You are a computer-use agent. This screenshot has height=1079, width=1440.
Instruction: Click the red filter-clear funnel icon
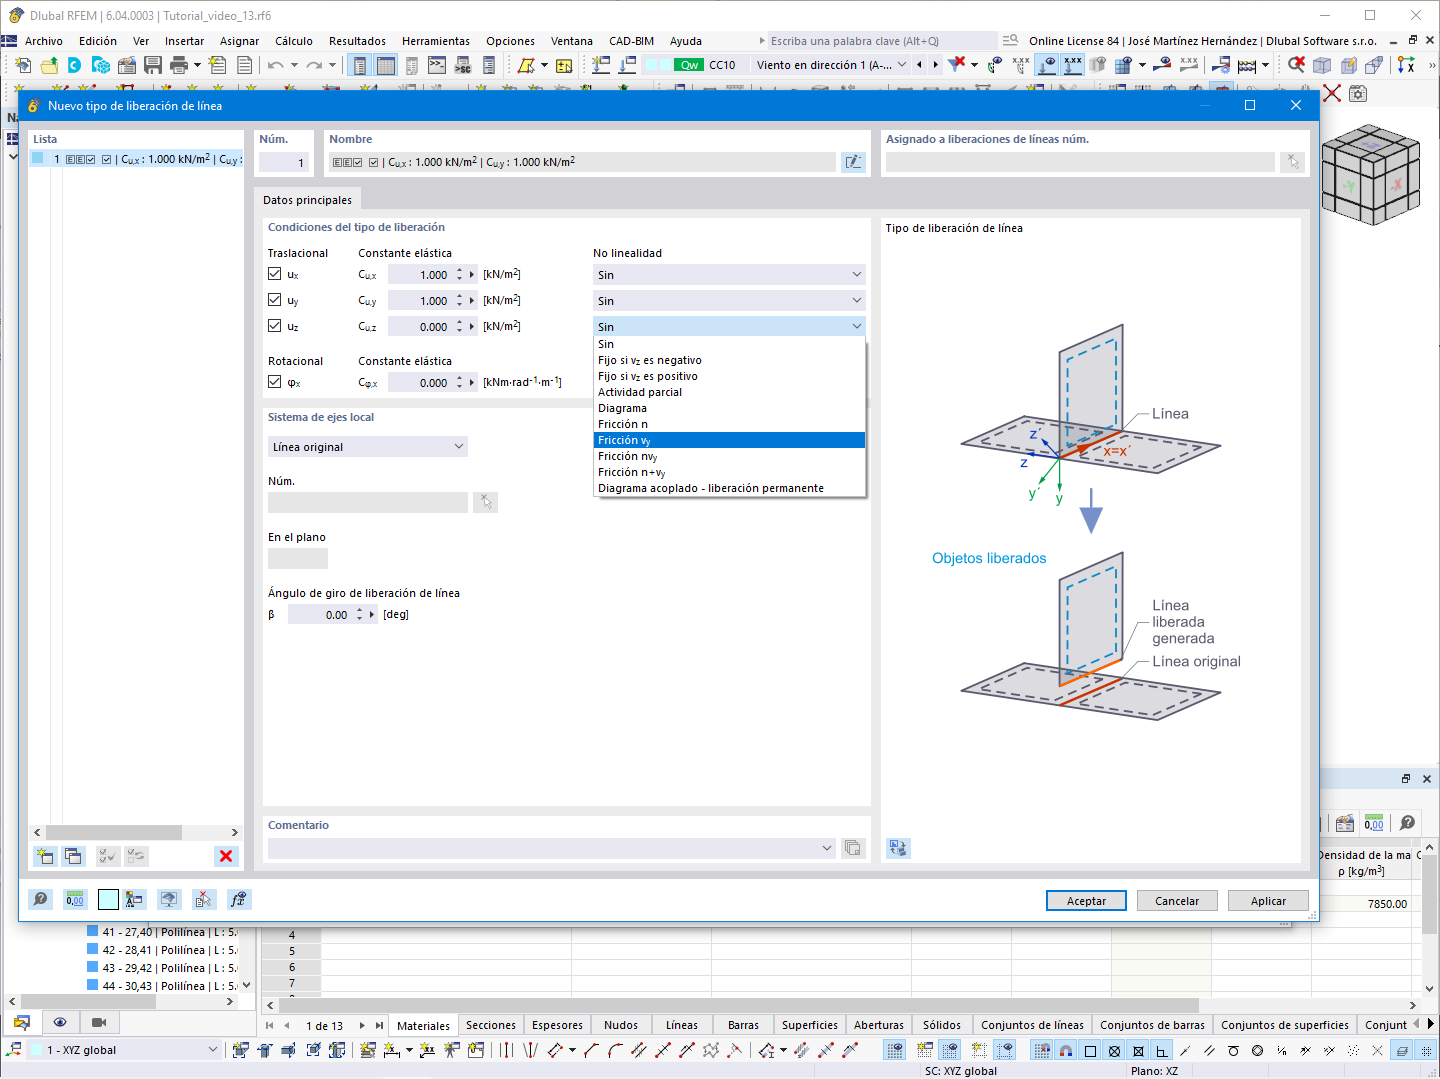(957, 64)
